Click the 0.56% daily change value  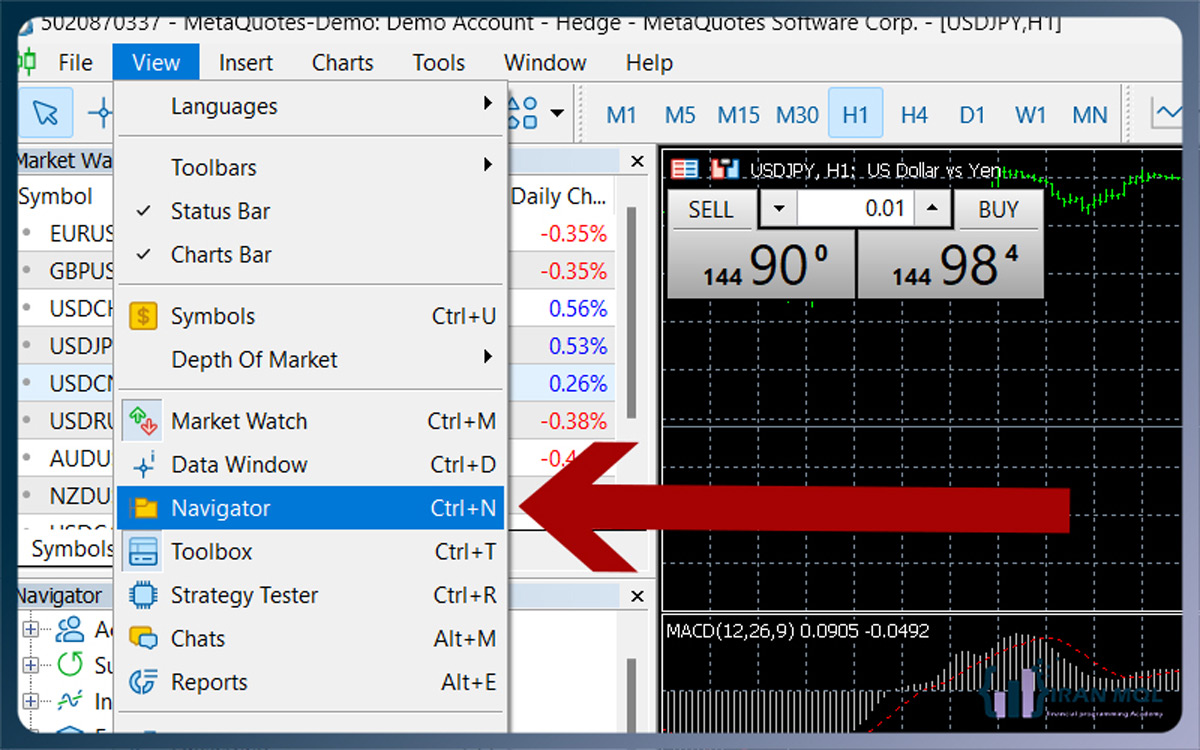click(578, 309)
